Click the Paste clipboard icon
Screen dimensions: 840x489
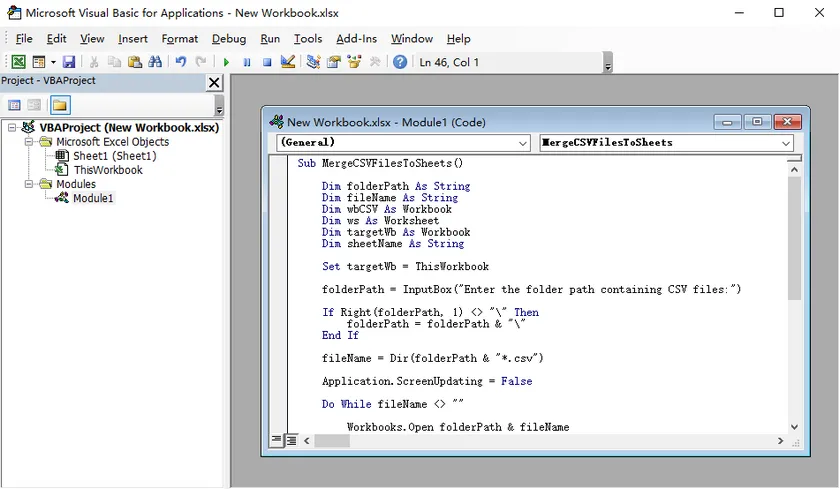tap(134, 62)
